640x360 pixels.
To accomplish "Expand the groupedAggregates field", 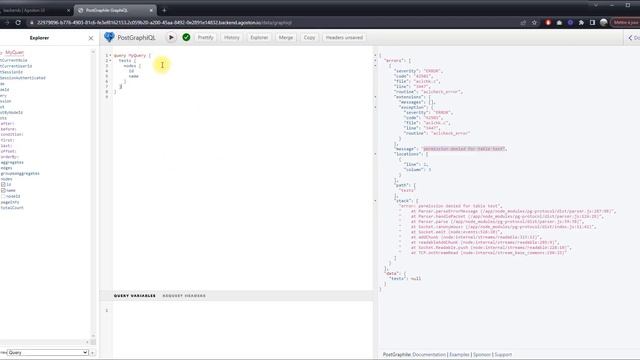I will point(20,173).
